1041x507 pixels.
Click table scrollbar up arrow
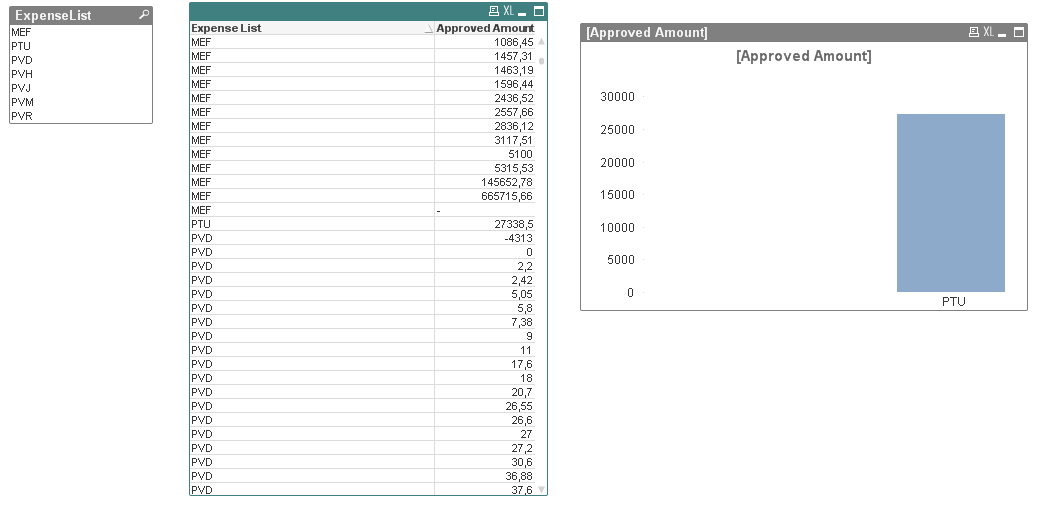(x=541, y=42)
